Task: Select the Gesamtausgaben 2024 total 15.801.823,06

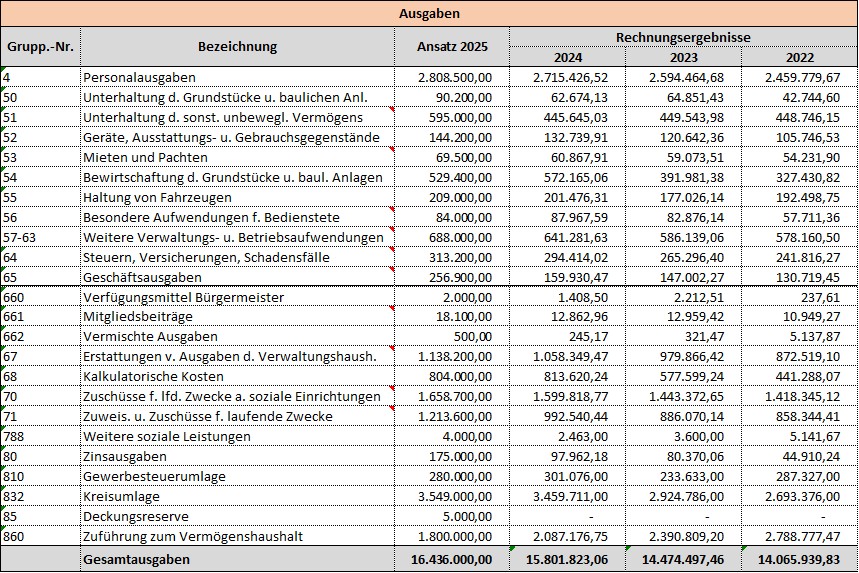Action: pos(567,559)
